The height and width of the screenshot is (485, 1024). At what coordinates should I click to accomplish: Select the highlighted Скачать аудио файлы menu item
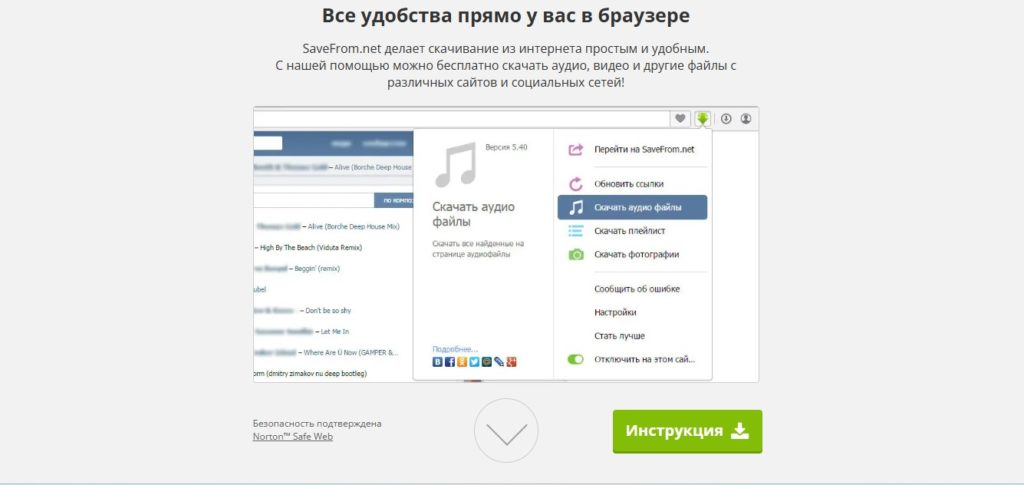click(632, 208)
